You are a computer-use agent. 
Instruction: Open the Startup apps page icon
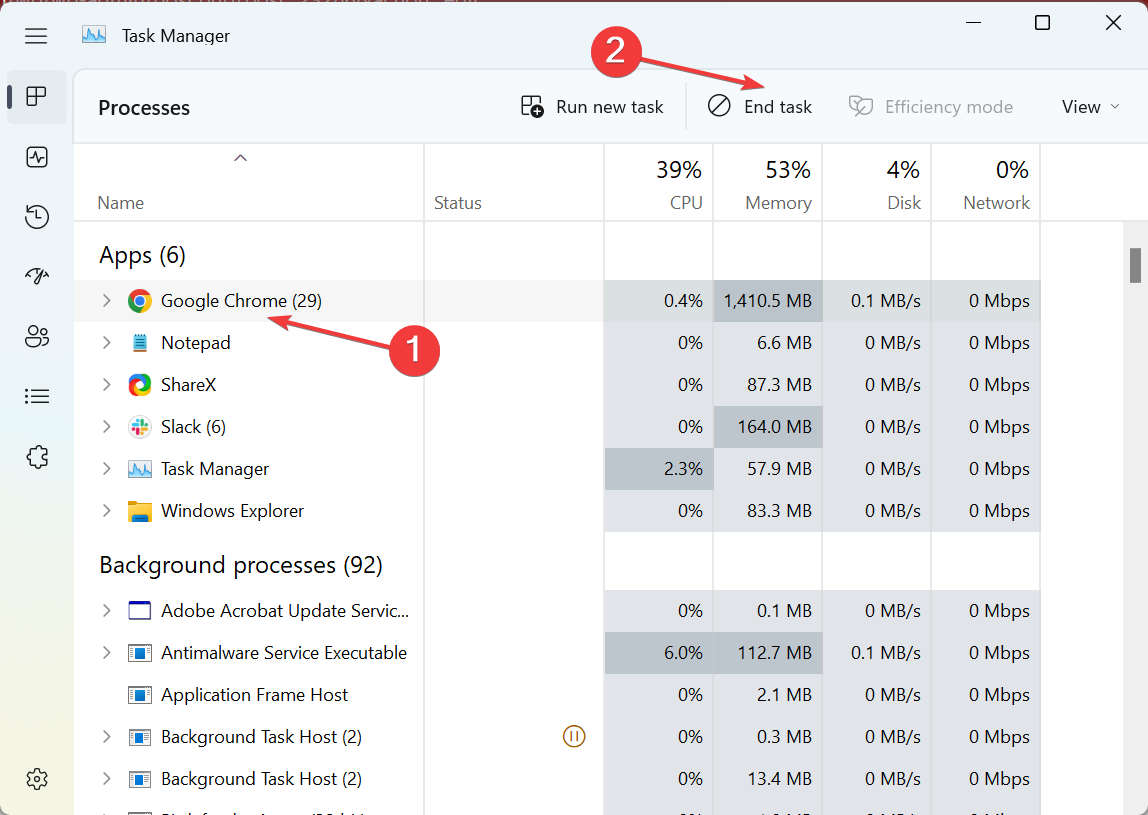point(37,276)
